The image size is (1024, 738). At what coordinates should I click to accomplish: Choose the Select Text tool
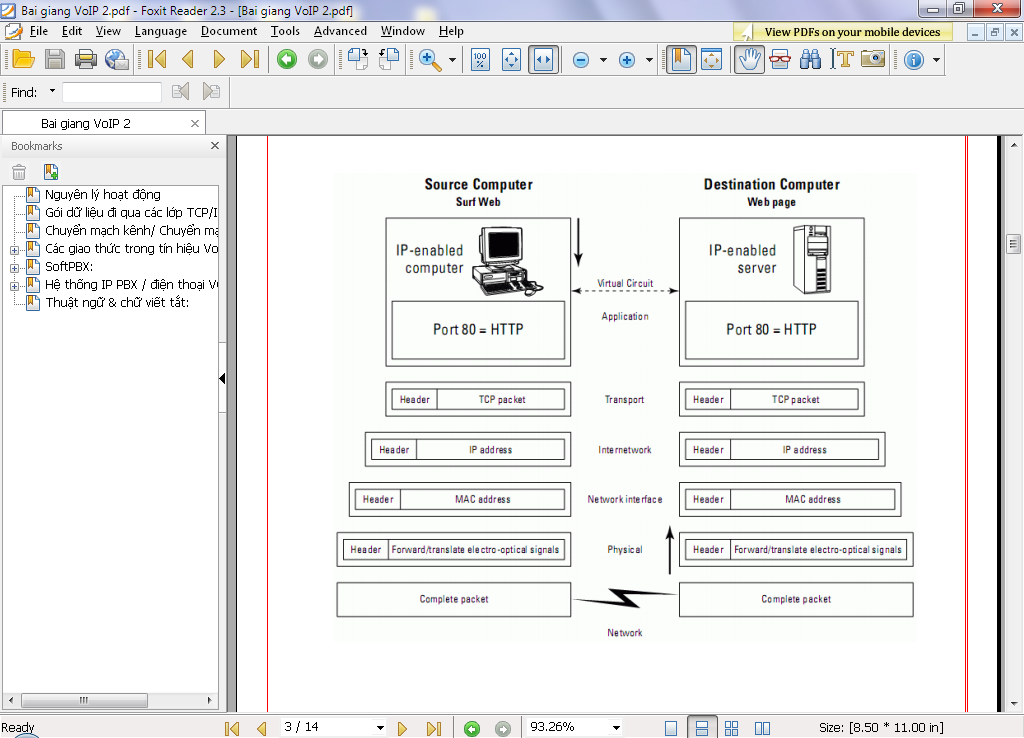click(842, 60)
